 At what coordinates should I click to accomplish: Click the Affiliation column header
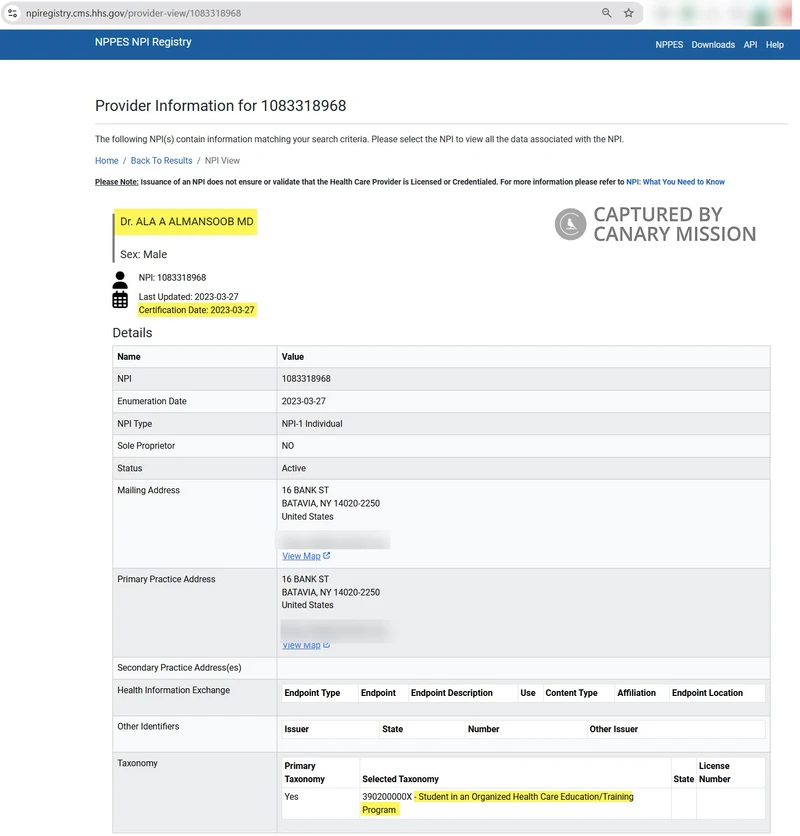pos(636,693)
